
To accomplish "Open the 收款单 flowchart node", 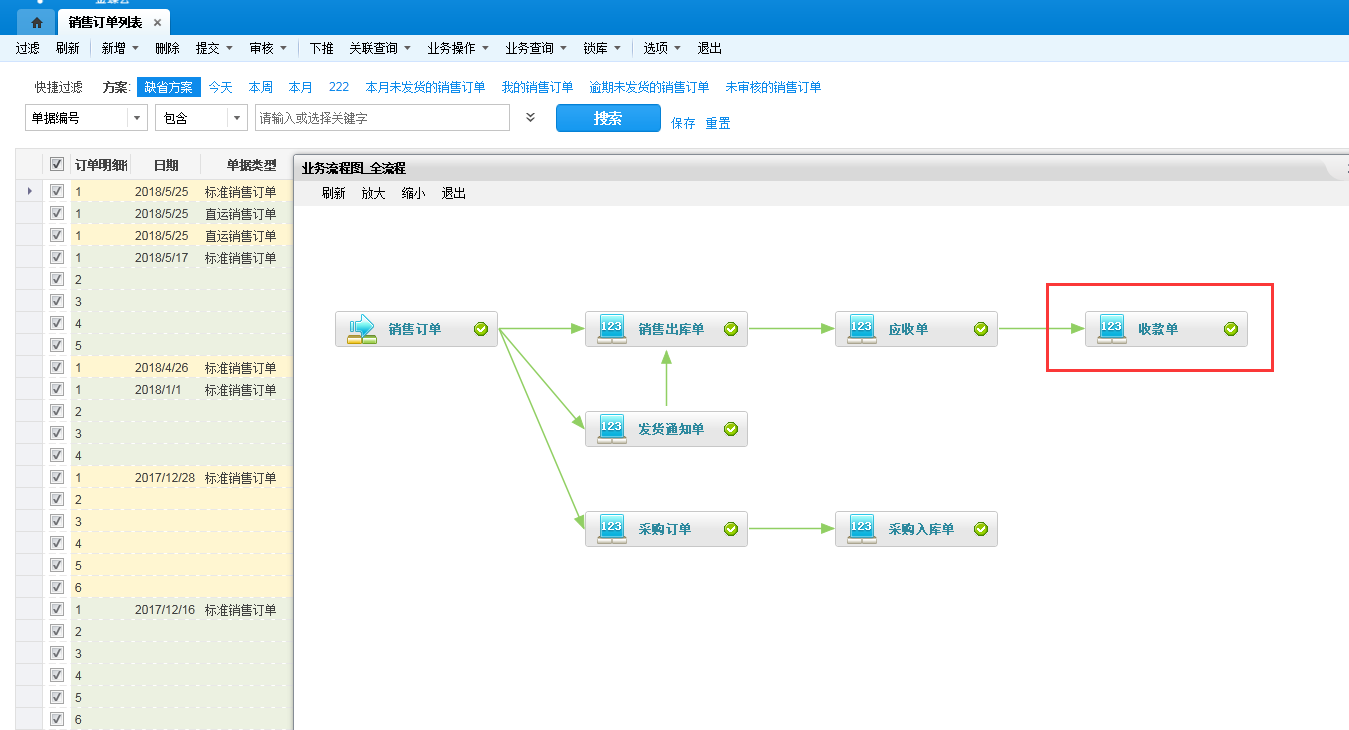I will click(1166, 329).
